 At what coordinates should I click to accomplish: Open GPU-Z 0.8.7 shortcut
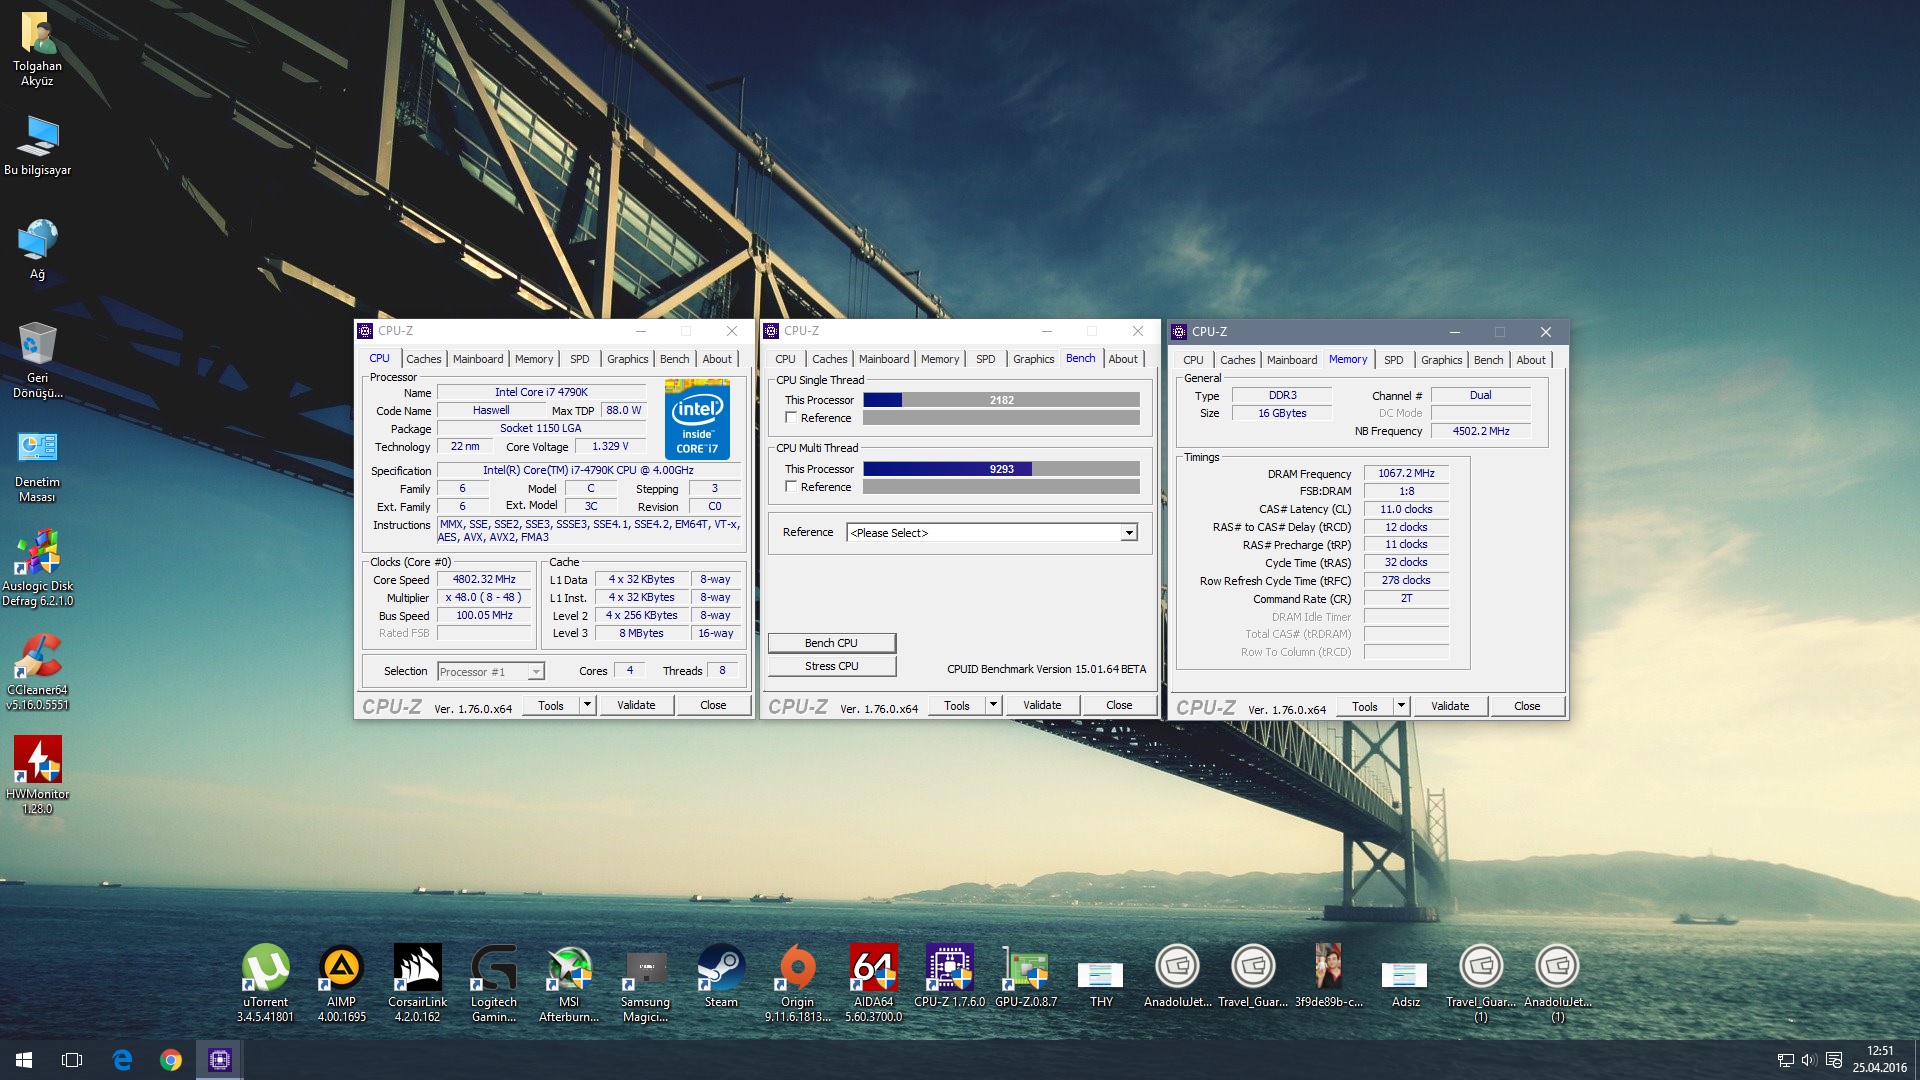tap(1025, 968)
